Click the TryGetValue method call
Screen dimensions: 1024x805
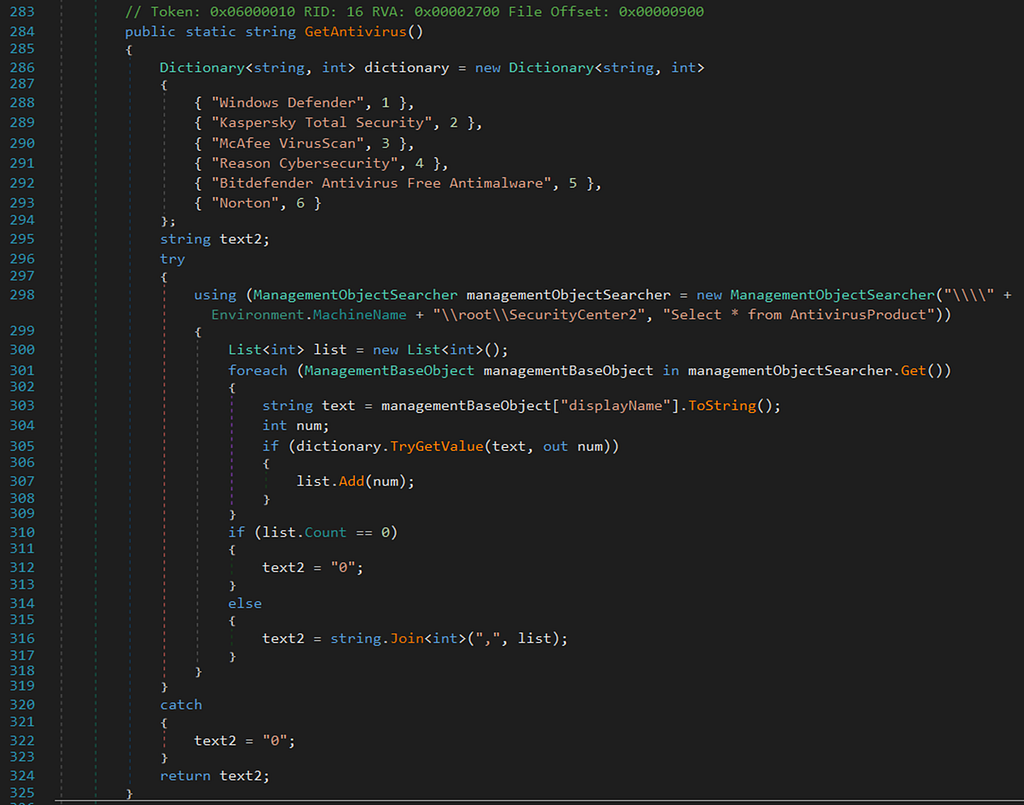pos(436,447)
